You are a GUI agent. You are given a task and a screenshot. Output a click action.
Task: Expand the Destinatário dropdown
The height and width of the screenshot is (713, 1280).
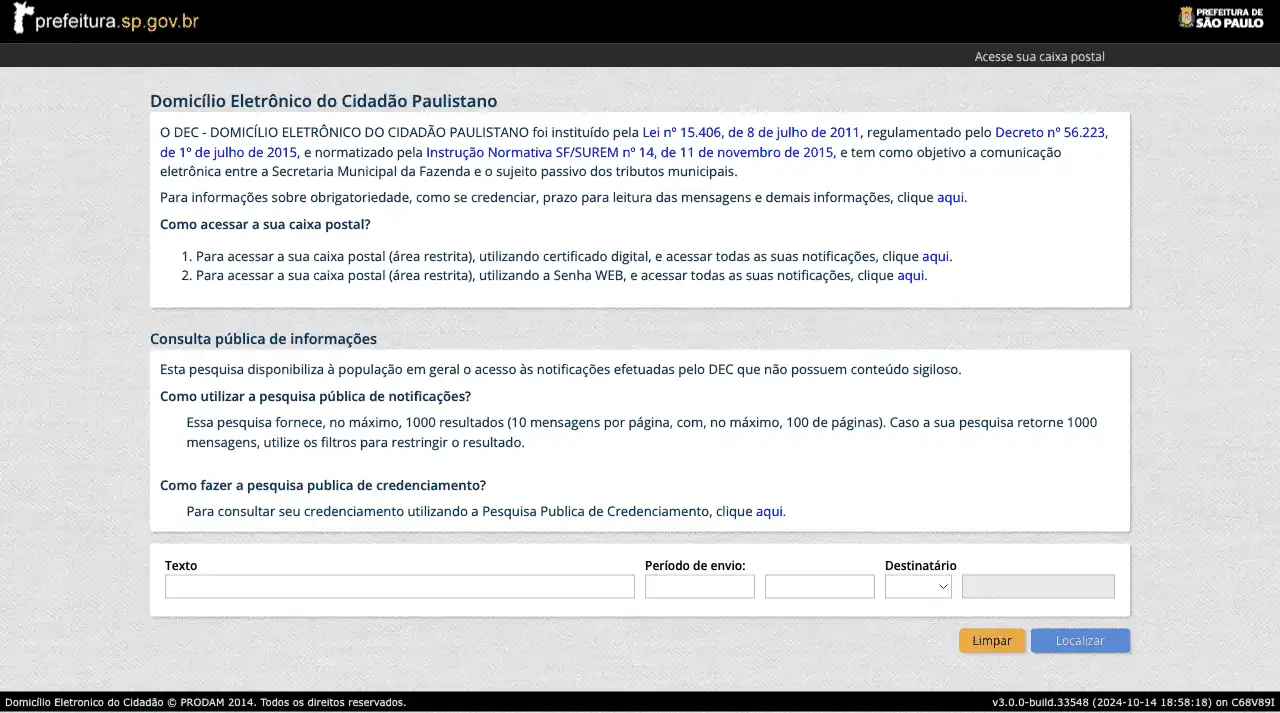tap(918, 587)
